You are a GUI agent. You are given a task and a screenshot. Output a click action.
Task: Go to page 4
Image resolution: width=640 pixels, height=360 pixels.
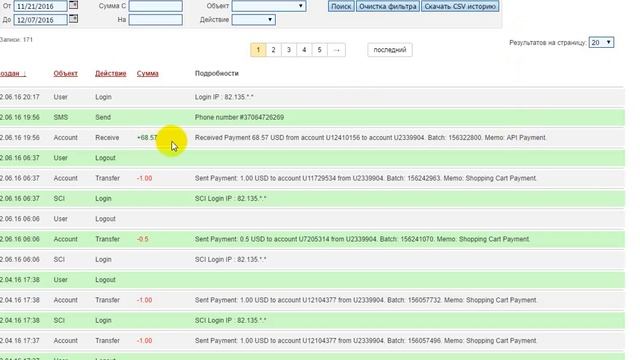tap(304, 50)
